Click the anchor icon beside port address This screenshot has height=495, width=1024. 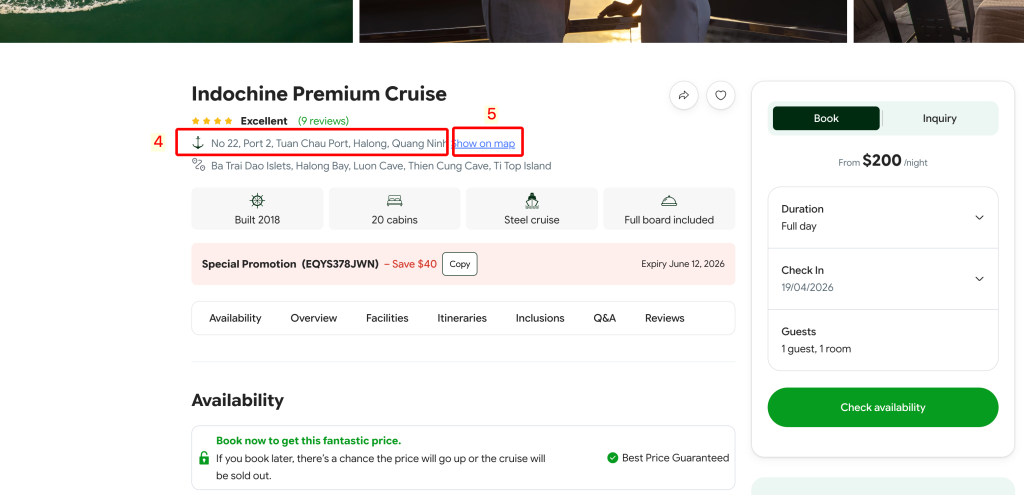click(197, 143)
